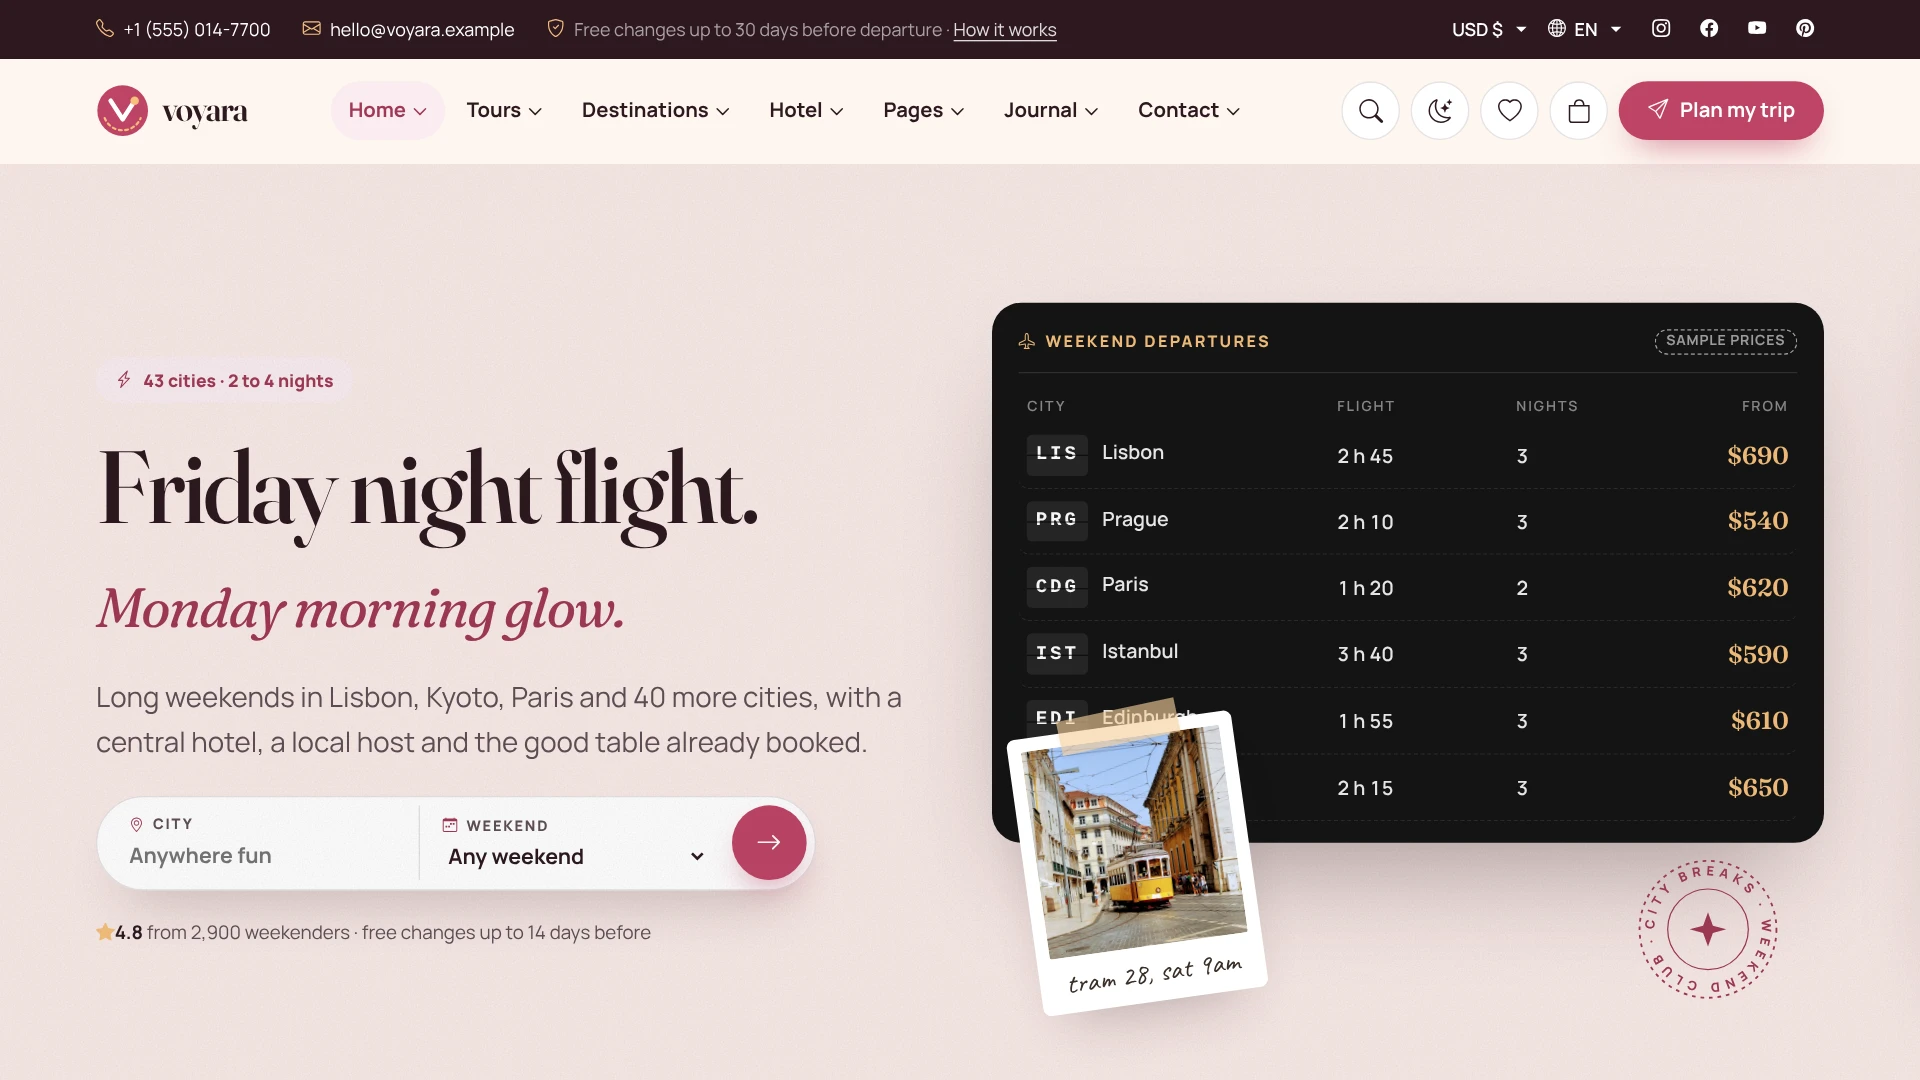Open the search icon in header
Screen dimensions: 1920x1080
(x=1370, y=110)
